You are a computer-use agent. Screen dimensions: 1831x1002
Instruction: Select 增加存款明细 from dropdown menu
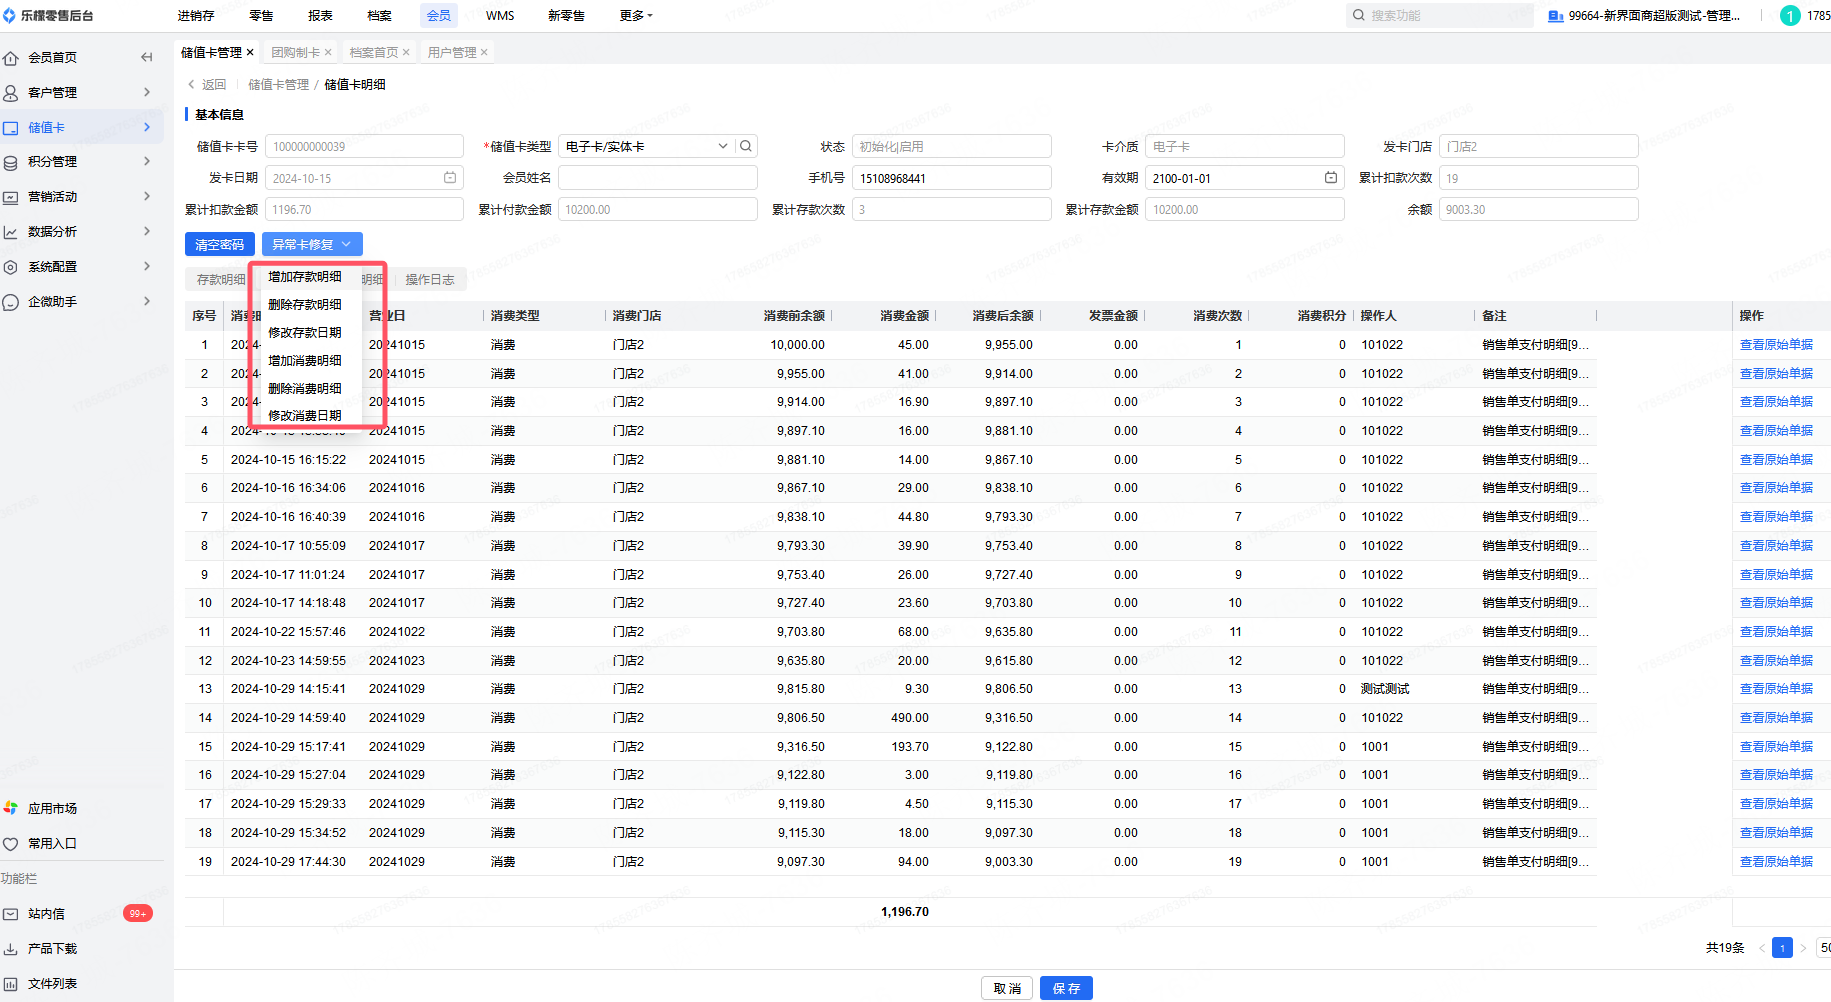[305, 277]
